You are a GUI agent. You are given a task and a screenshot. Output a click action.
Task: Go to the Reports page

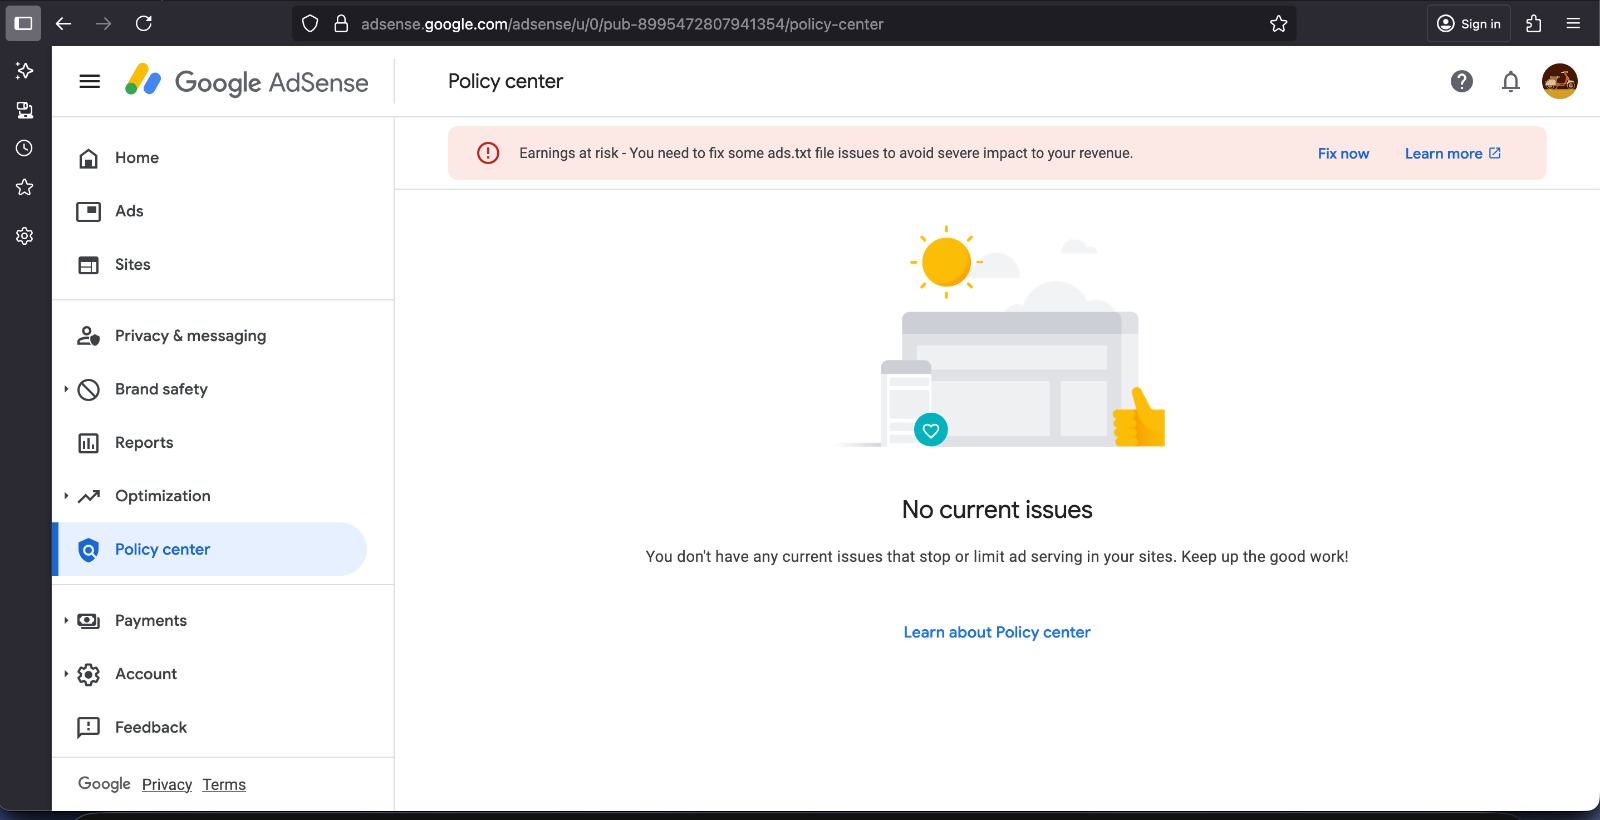pyautogui.click(x=144, y=443)
